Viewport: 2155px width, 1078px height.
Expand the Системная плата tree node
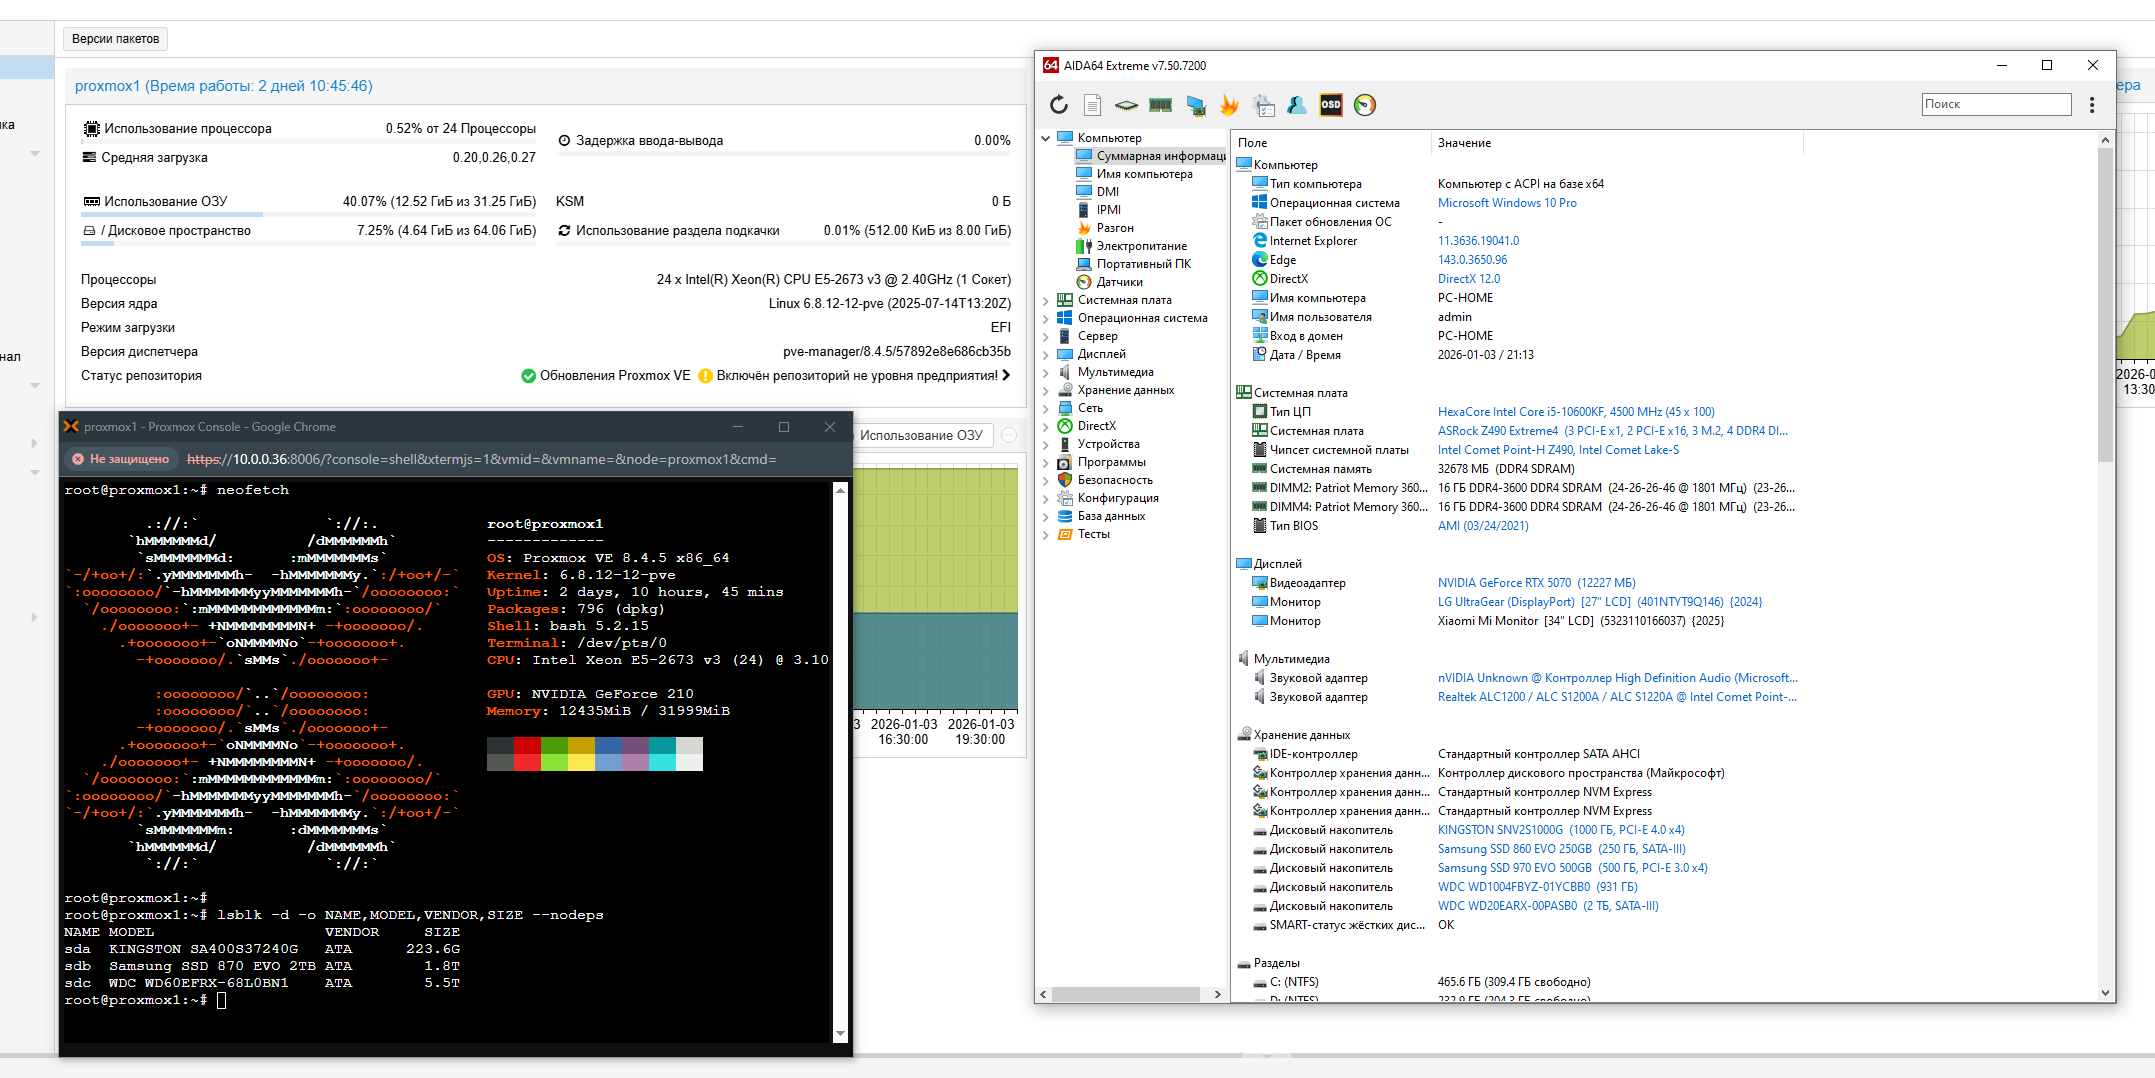[x=1046, y=300]
